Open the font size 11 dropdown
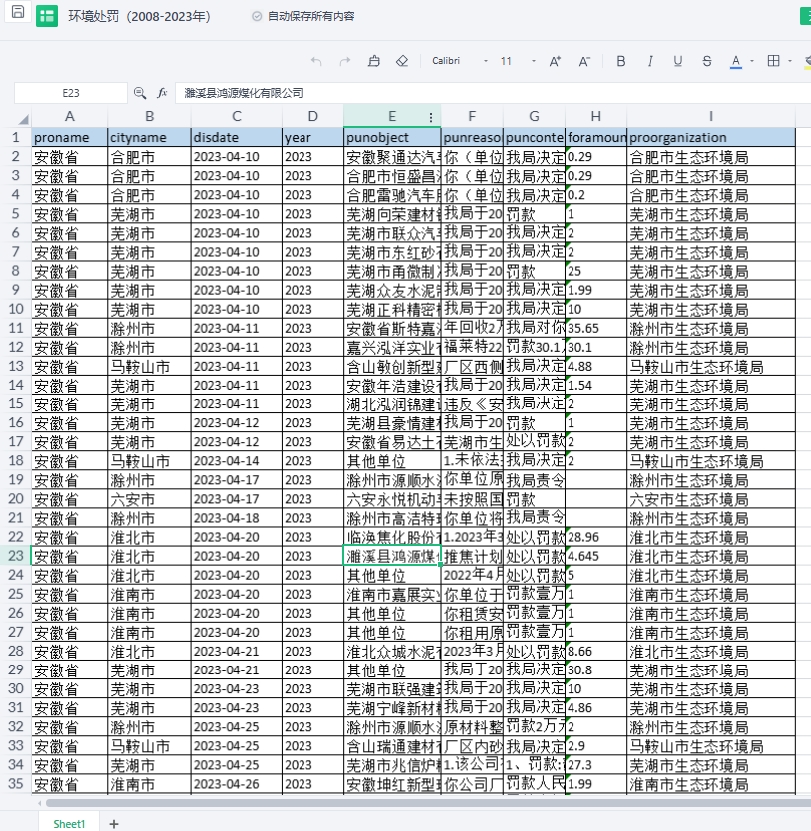Screen dimensions: 811x831 pos(515,61)
